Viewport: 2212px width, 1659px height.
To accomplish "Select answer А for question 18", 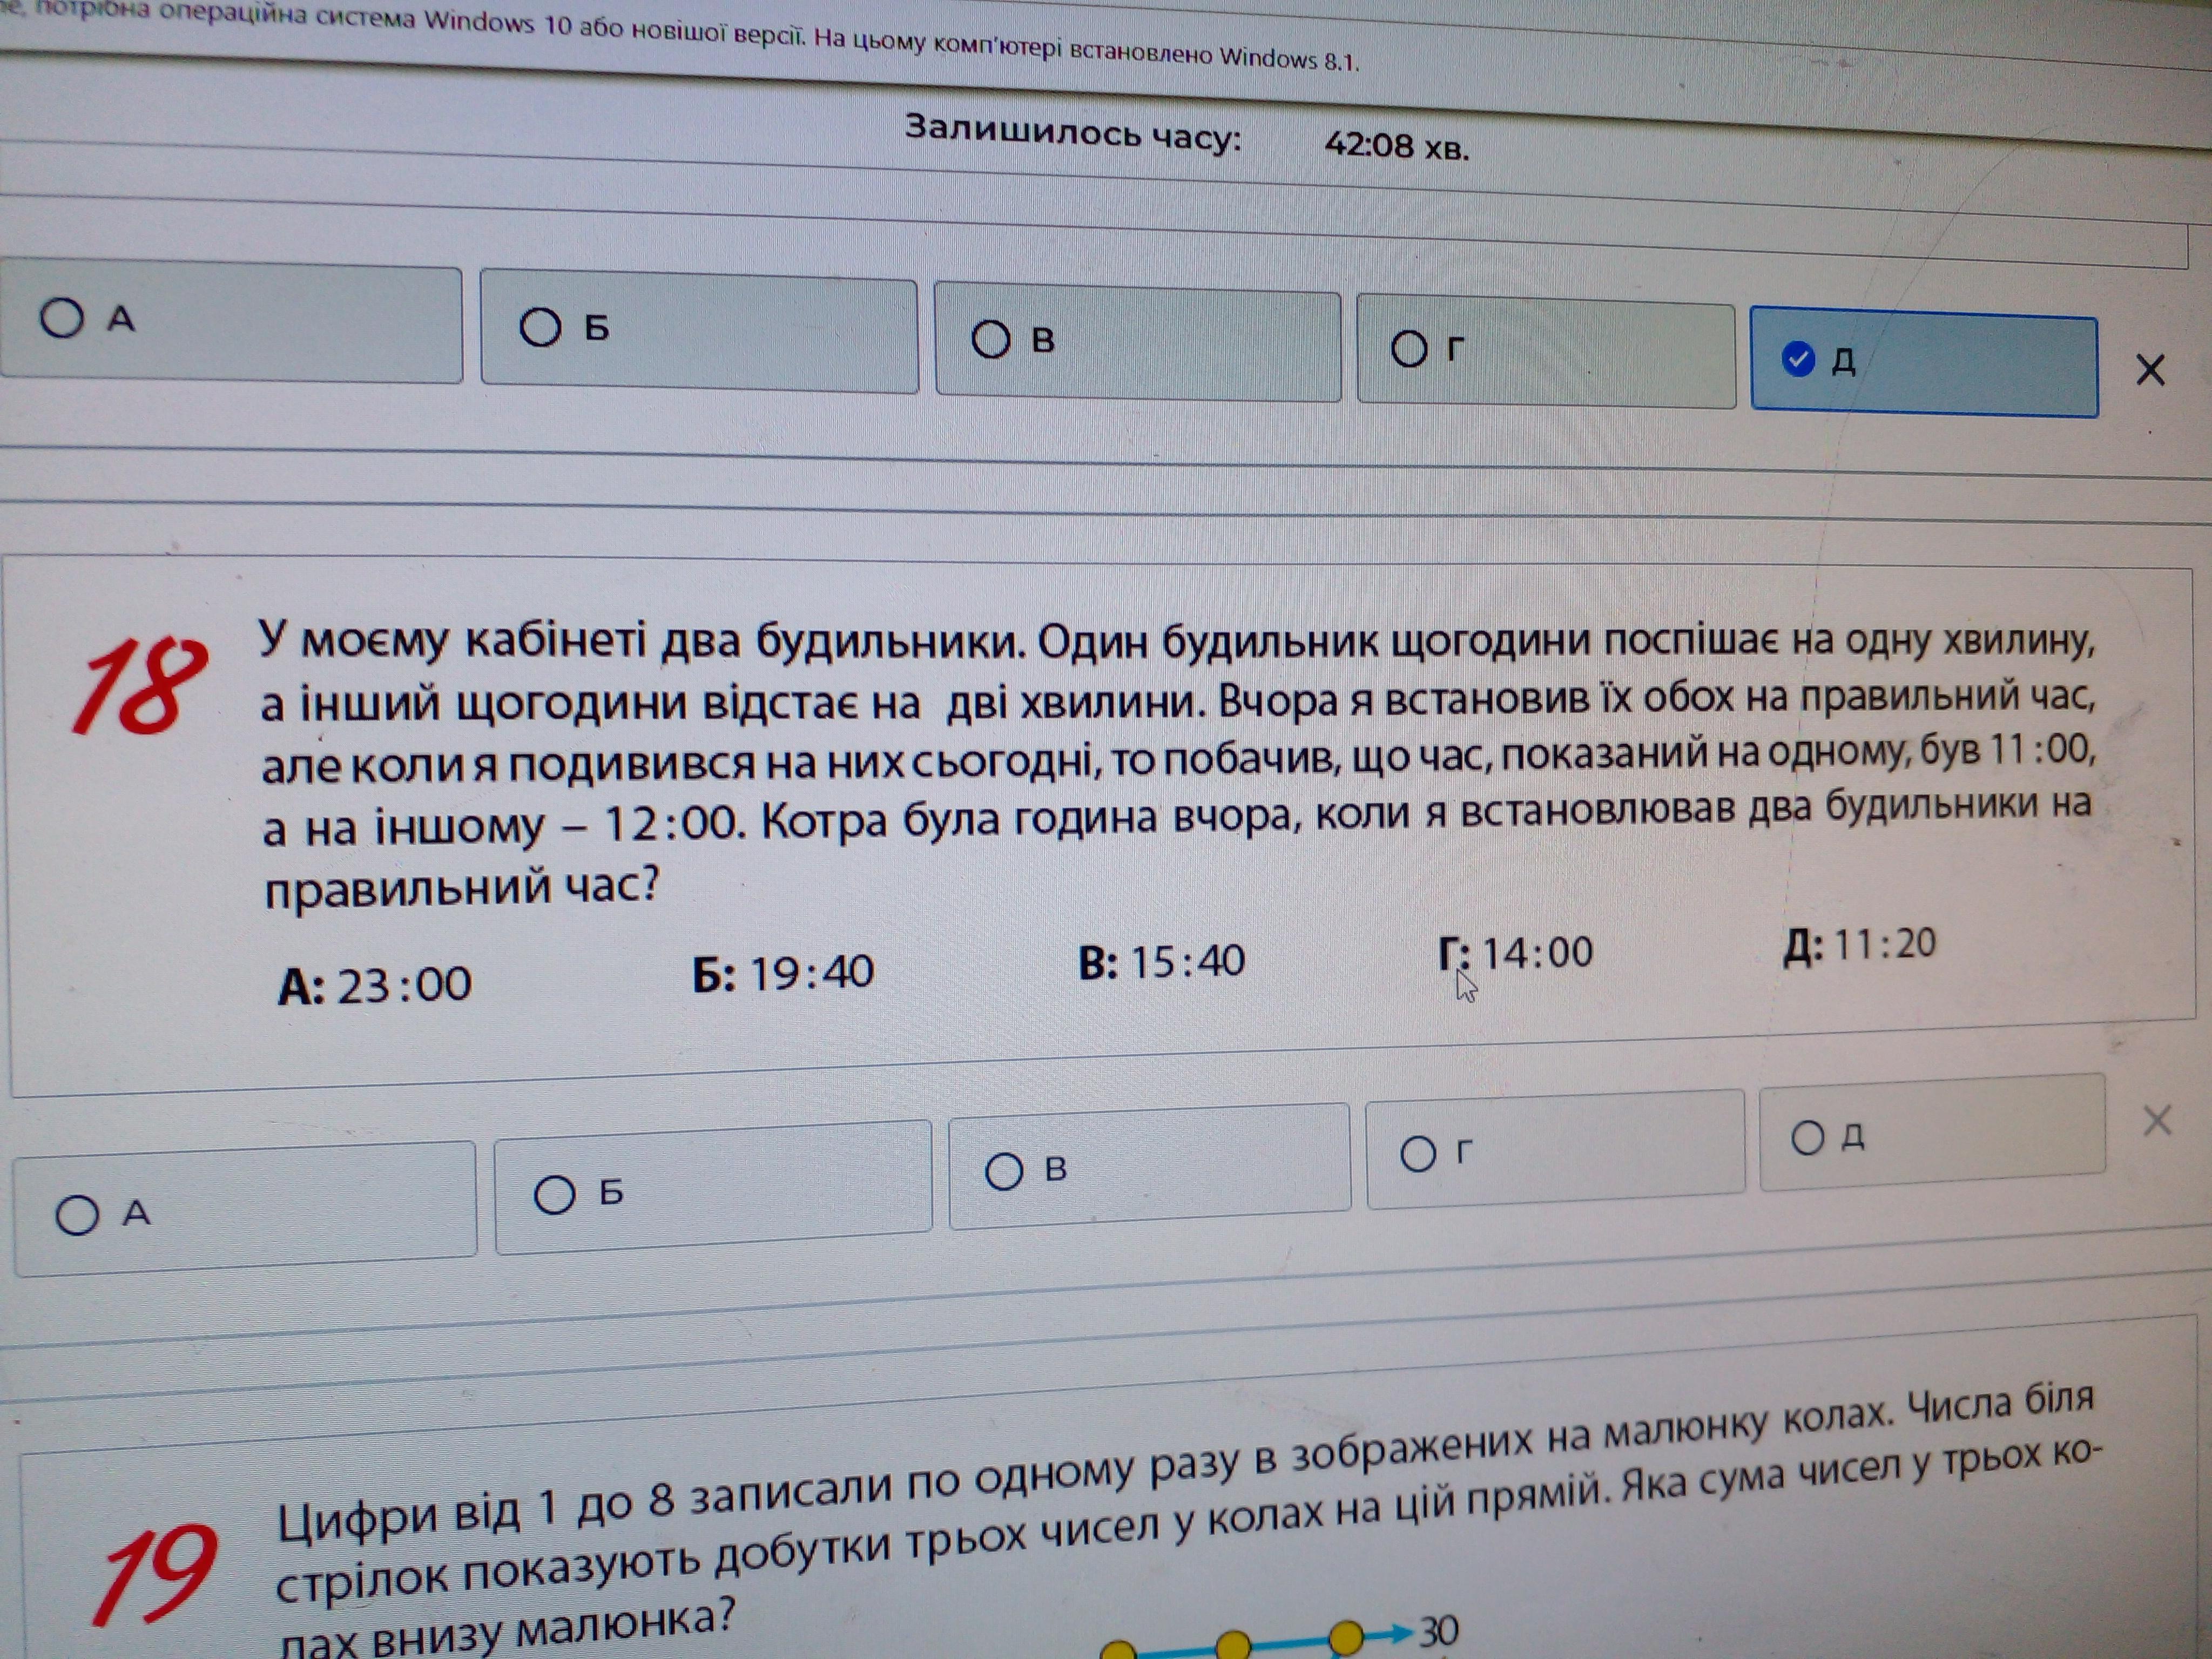I will click(78, 1216).
